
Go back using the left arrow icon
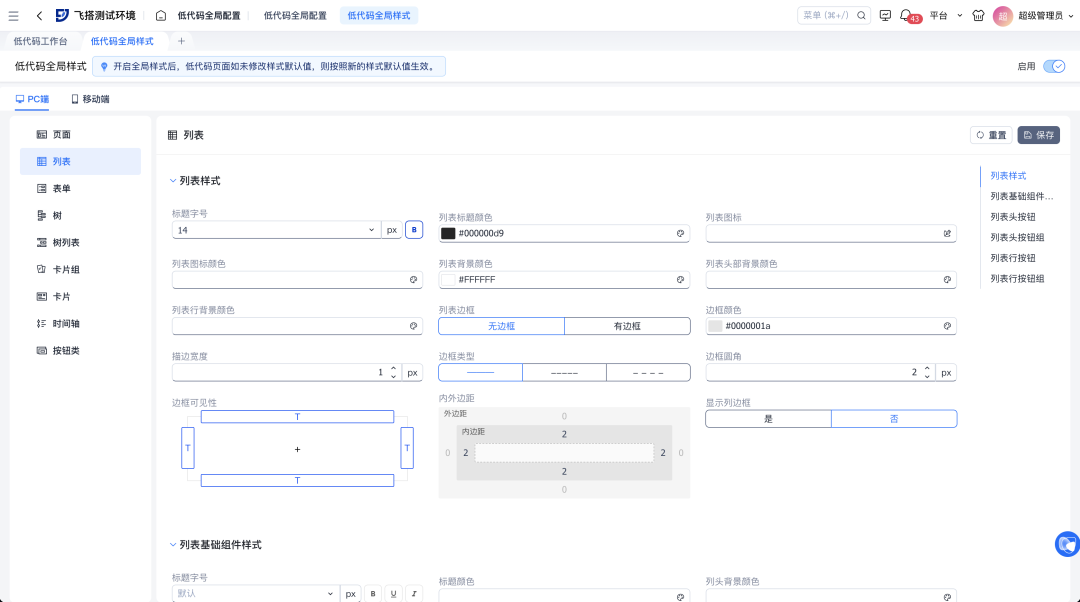[x=39, y=15]
